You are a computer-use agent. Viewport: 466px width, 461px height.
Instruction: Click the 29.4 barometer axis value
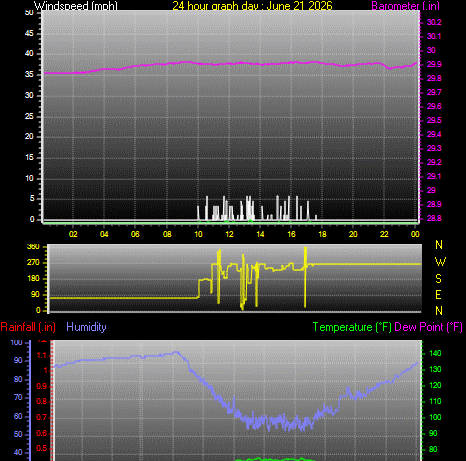434,134
